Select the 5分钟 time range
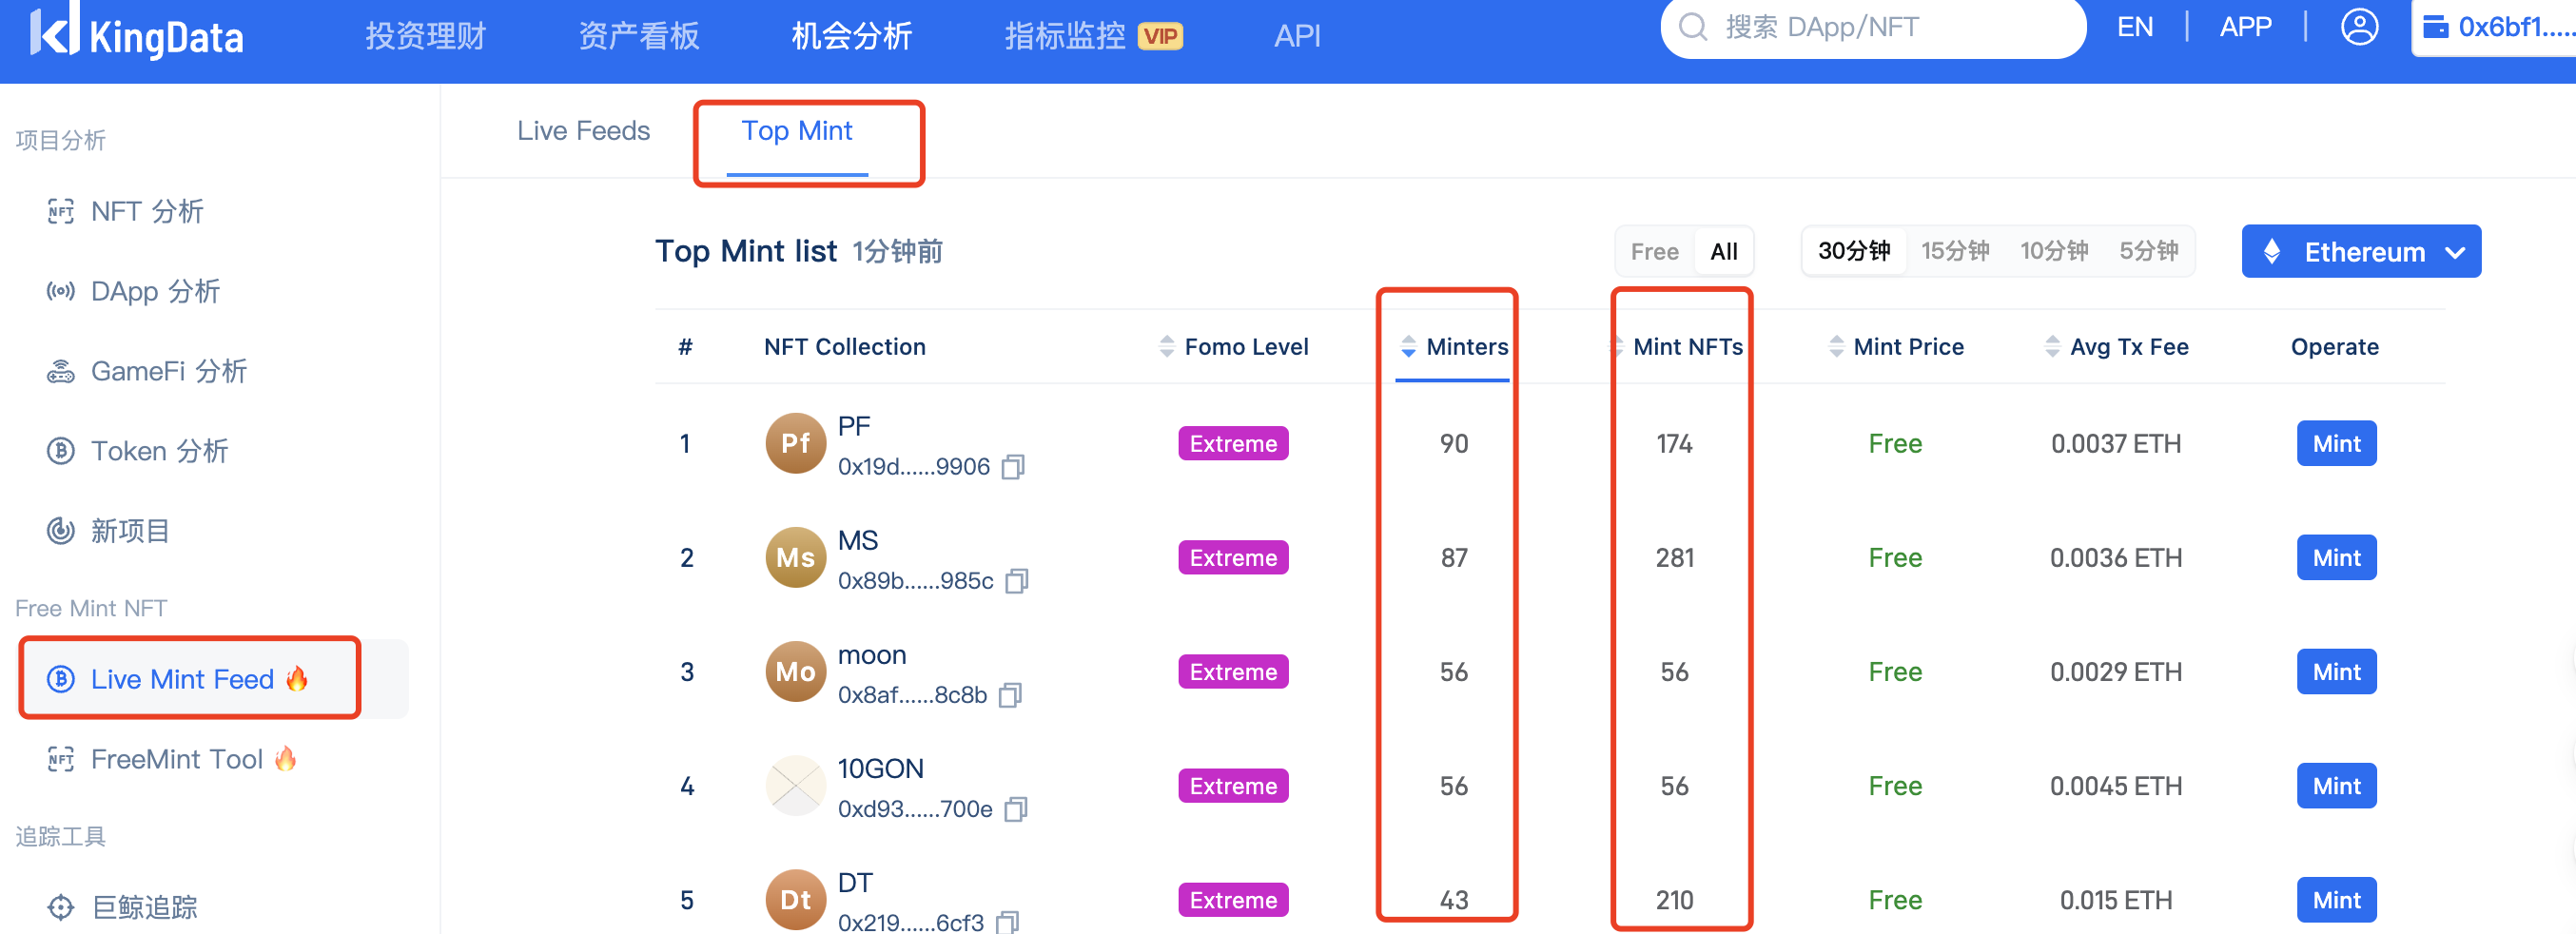The width and height of the screenshot is (2576, 934). point(2148,251)
